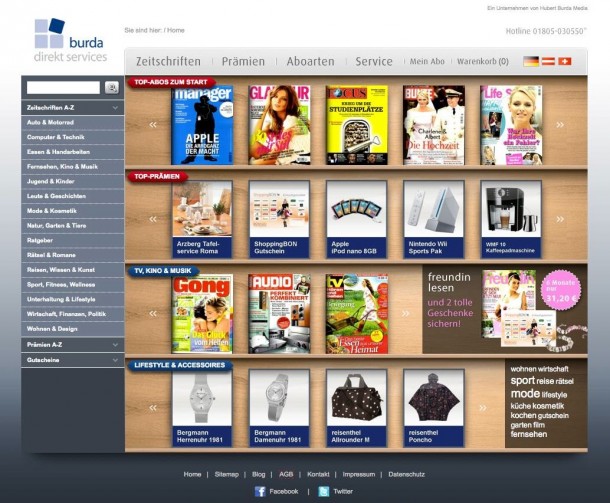Show previous Lifestyle & Accessoires items

(x=153, y=408)
